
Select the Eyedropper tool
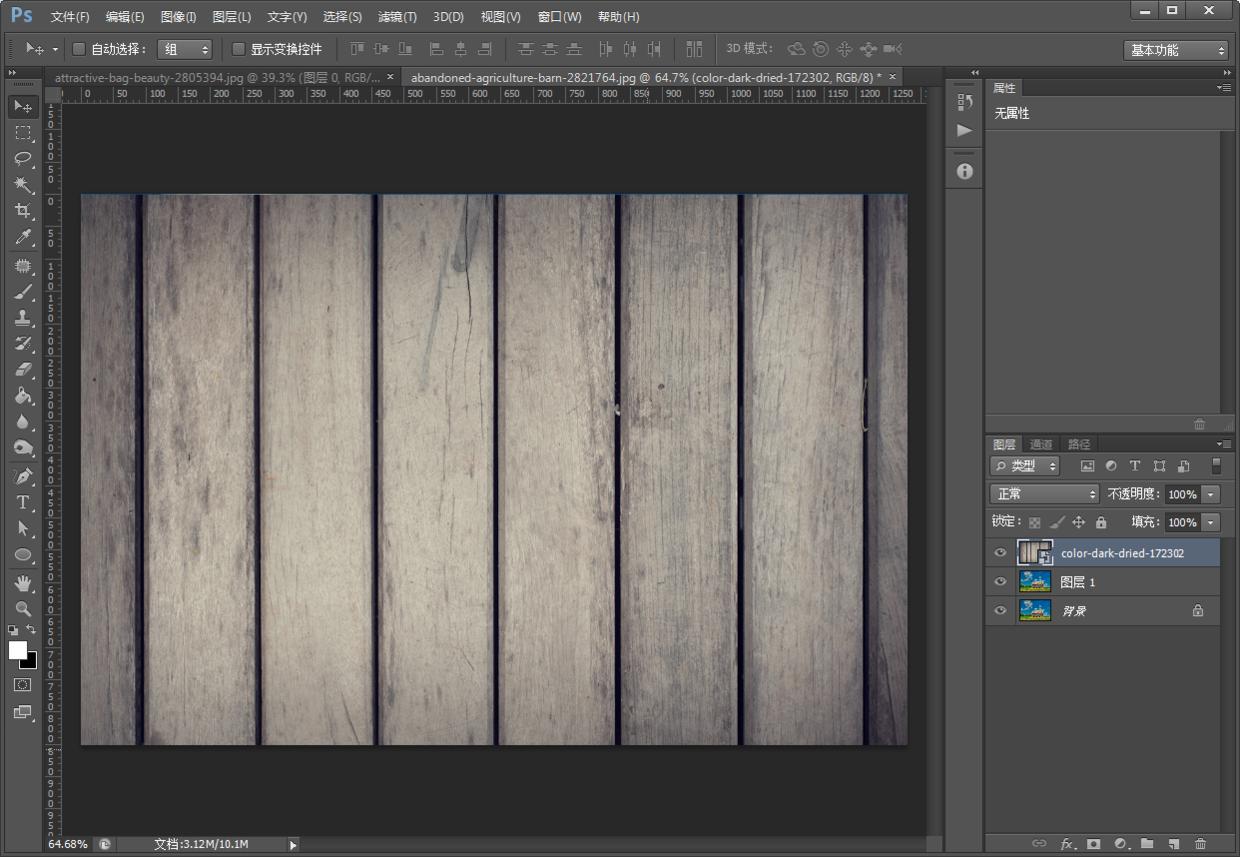23,237
